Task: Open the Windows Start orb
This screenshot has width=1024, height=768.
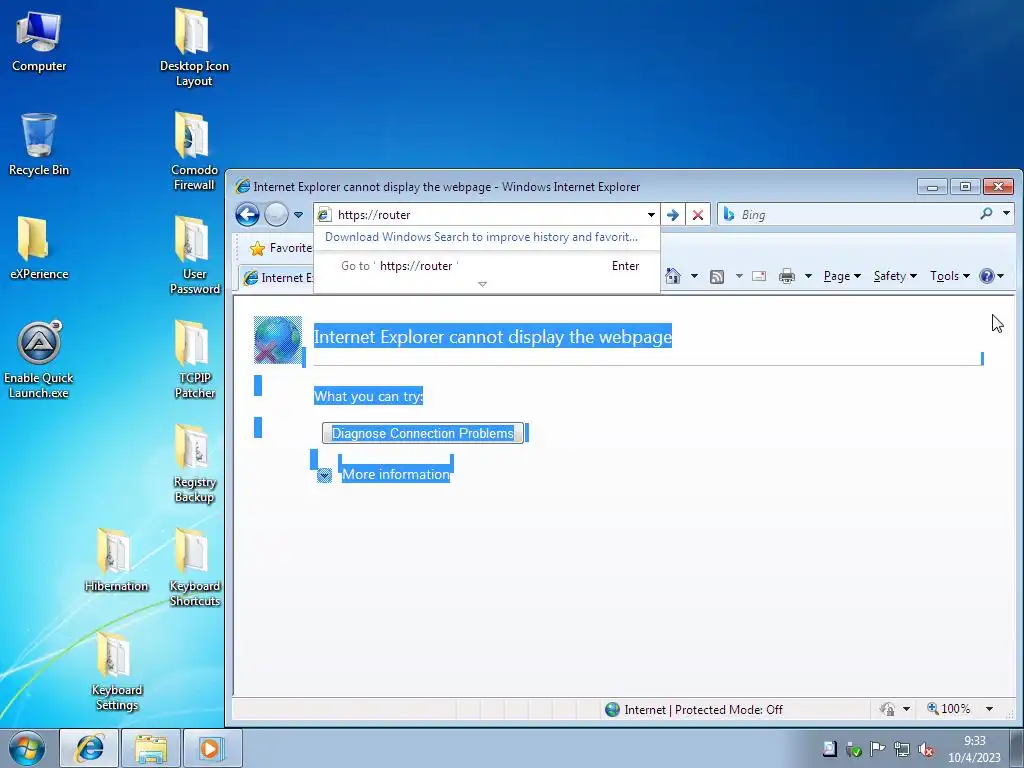Action: coord(27,748)
